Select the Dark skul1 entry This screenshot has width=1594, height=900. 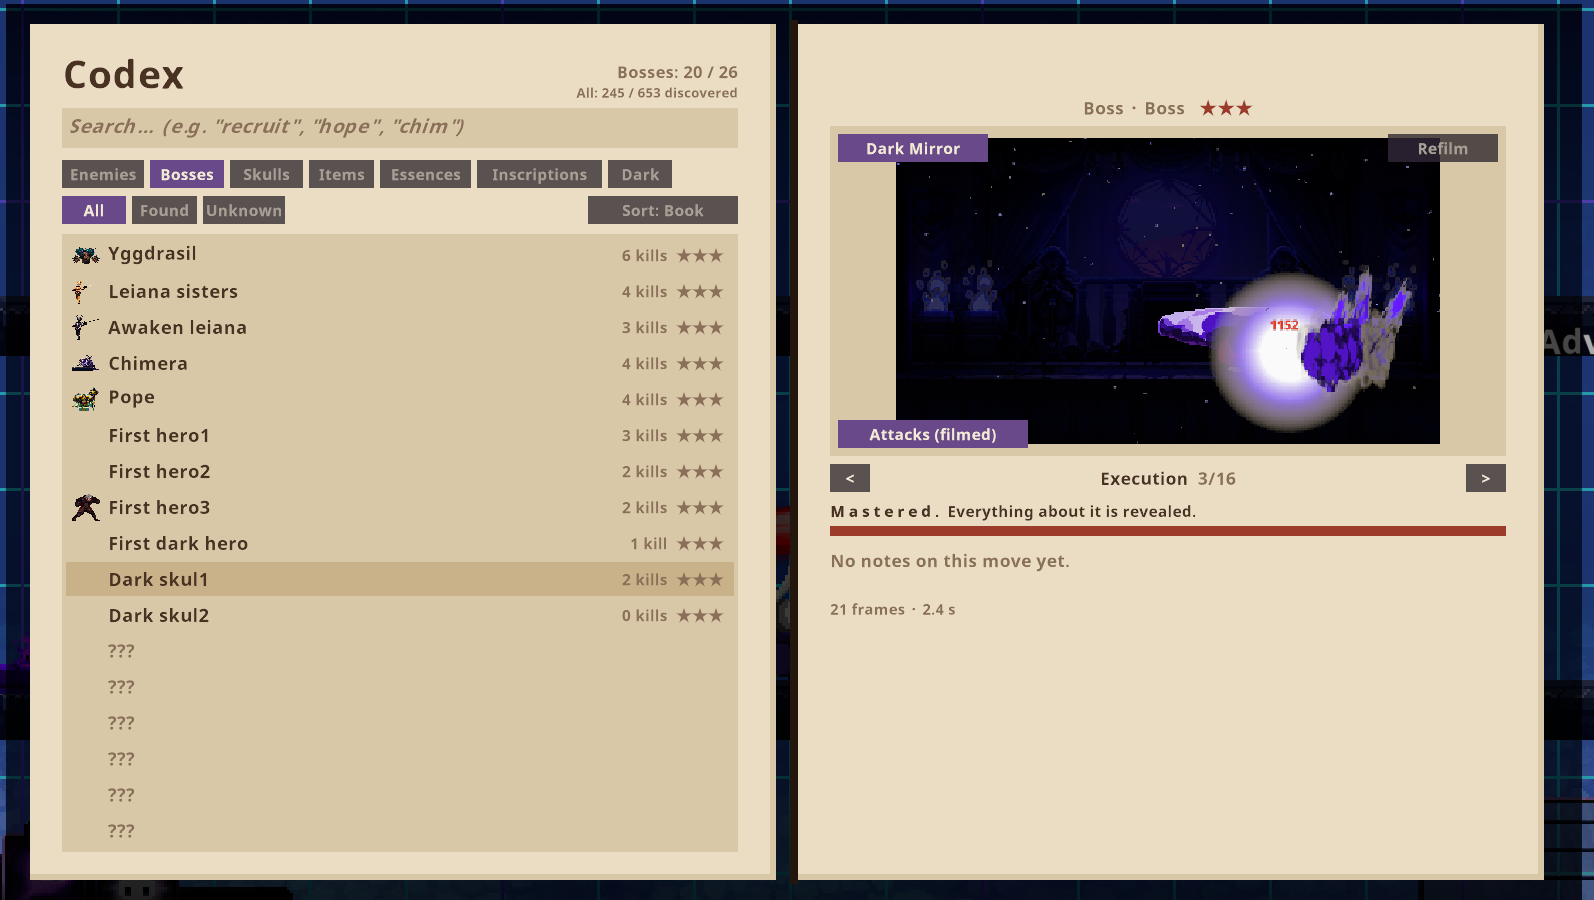pos(400,579)
